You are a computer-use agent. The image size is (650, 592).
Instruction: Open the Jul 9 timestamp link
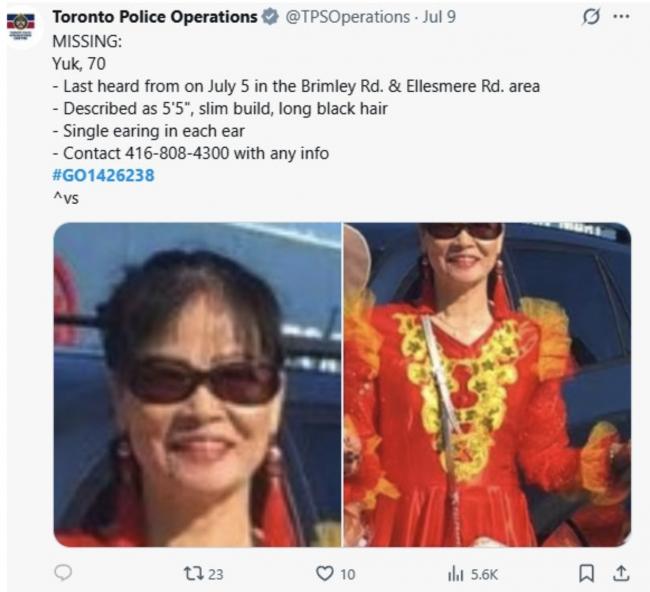[x=439, y=17]
